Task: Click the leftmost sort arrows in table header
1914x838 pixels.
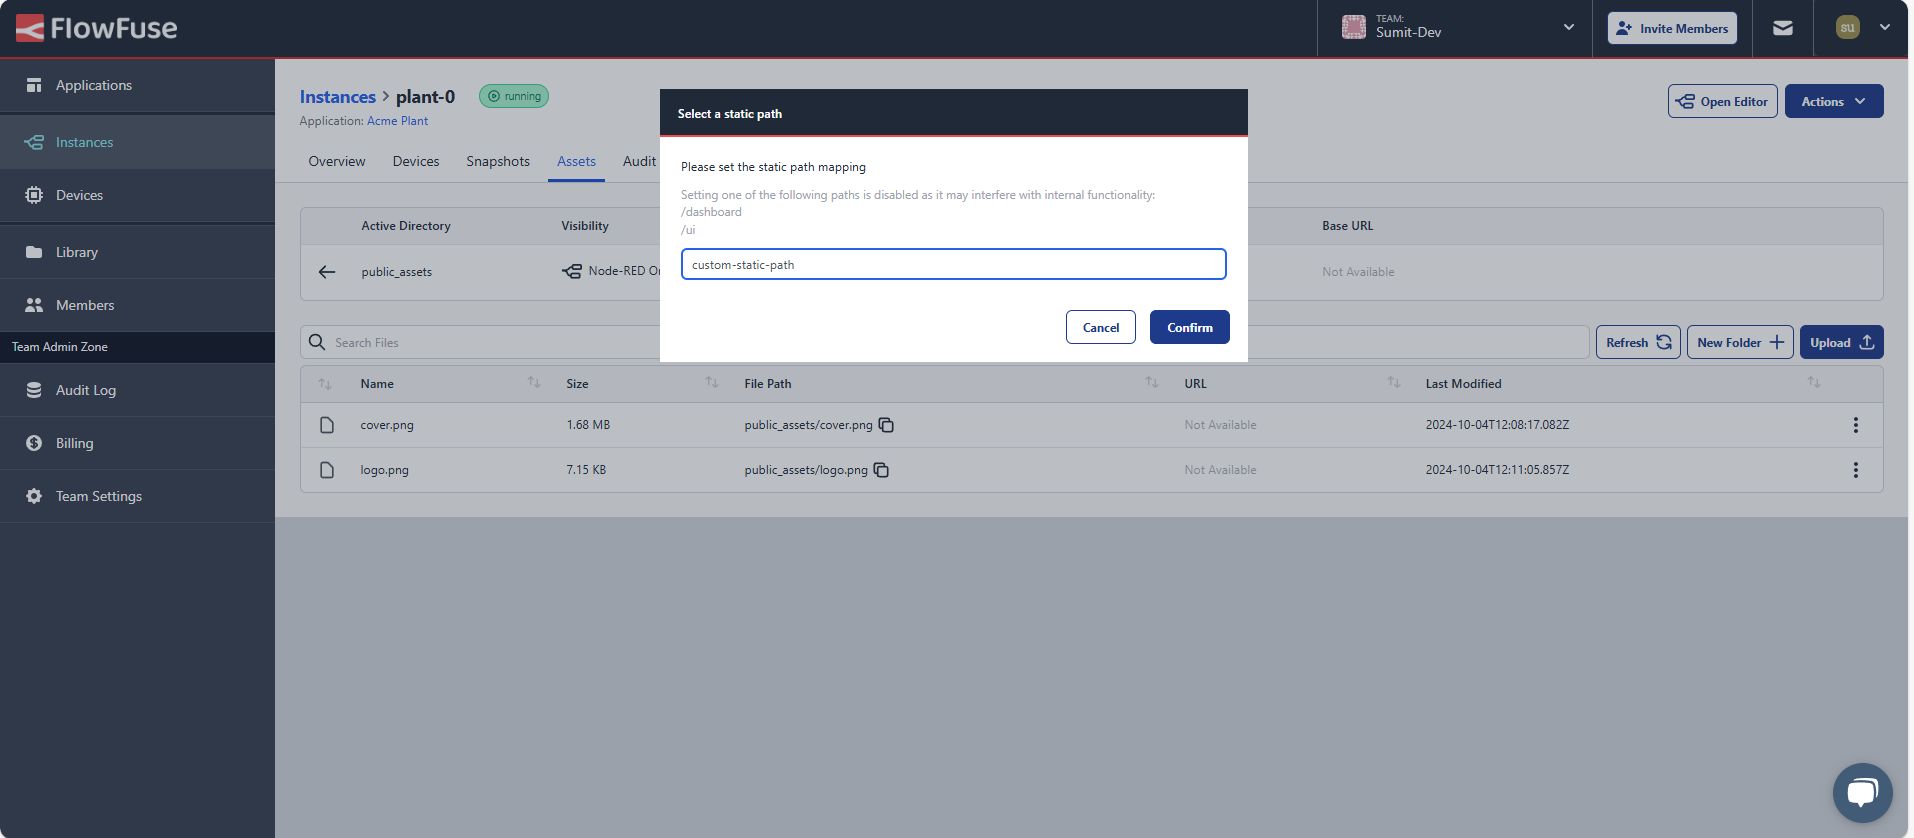Action: (x=325, y=384)
